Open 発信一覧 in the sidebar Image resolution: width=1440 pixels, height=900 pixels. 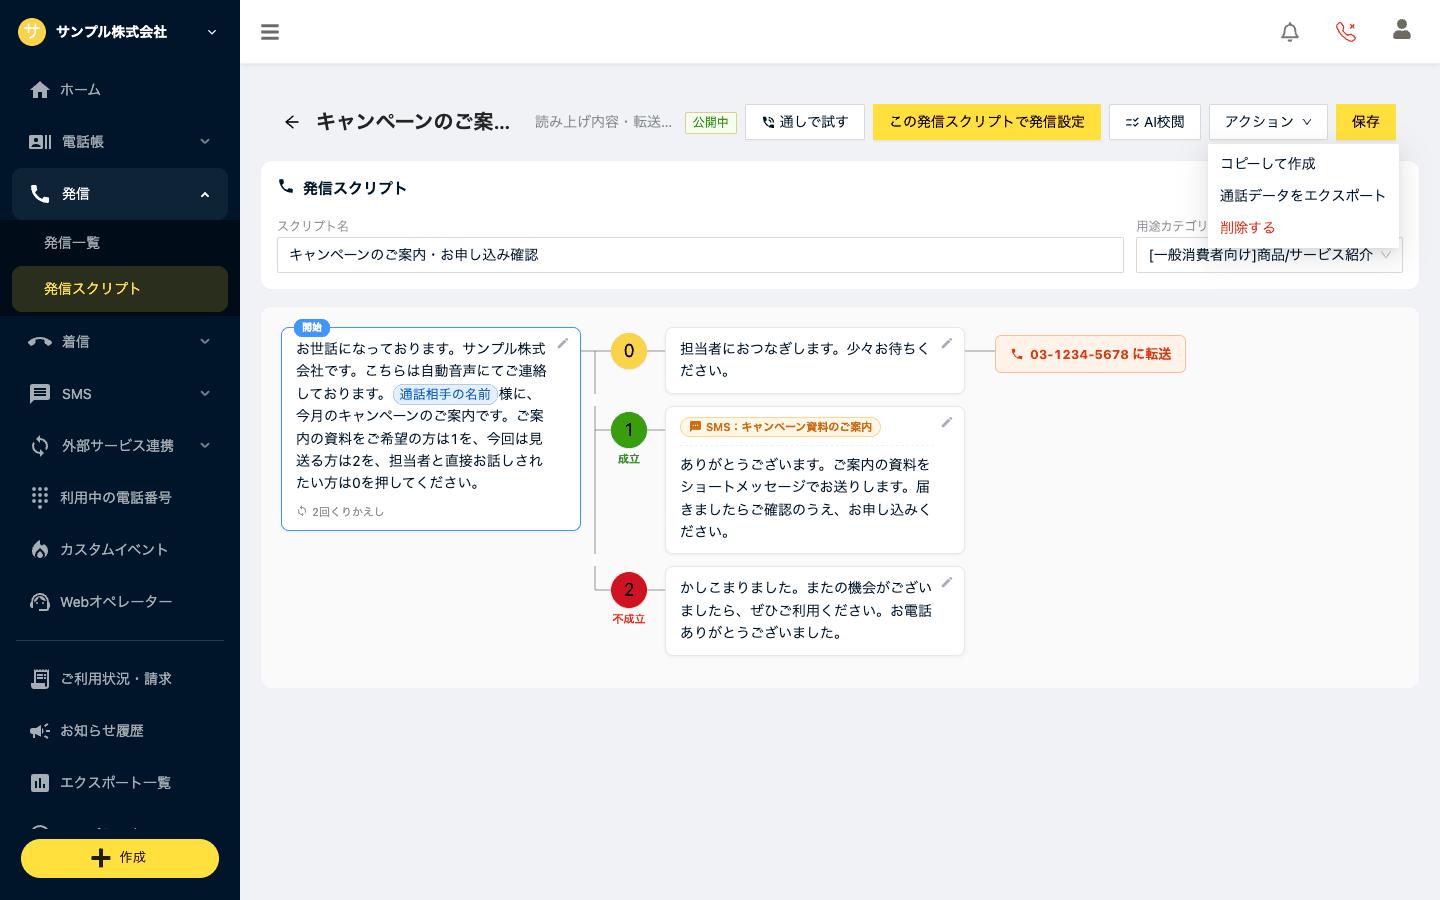tap(120, 243)
